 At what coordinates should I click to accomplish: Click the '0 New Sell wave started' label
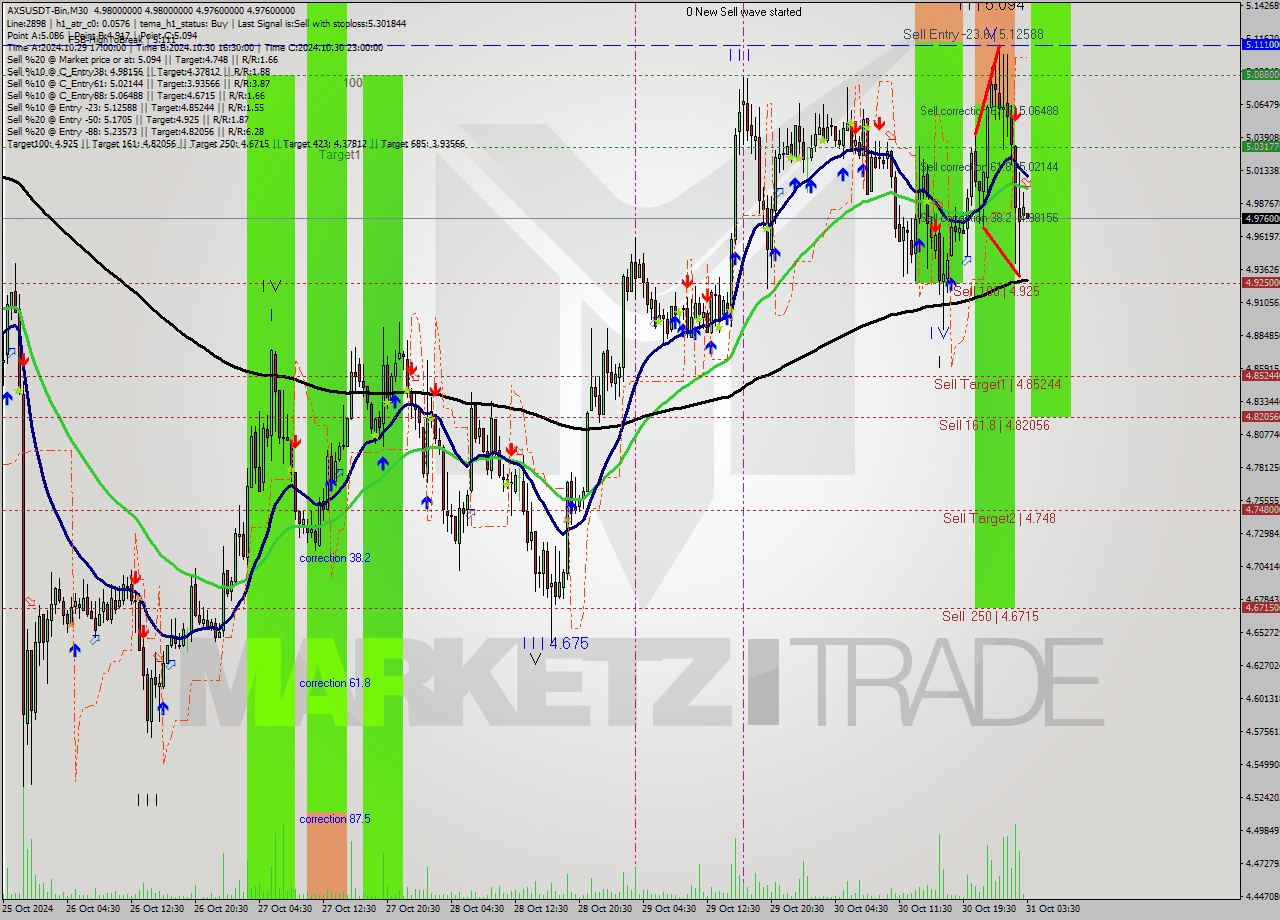pyautogui.click(x=743, y=12)
